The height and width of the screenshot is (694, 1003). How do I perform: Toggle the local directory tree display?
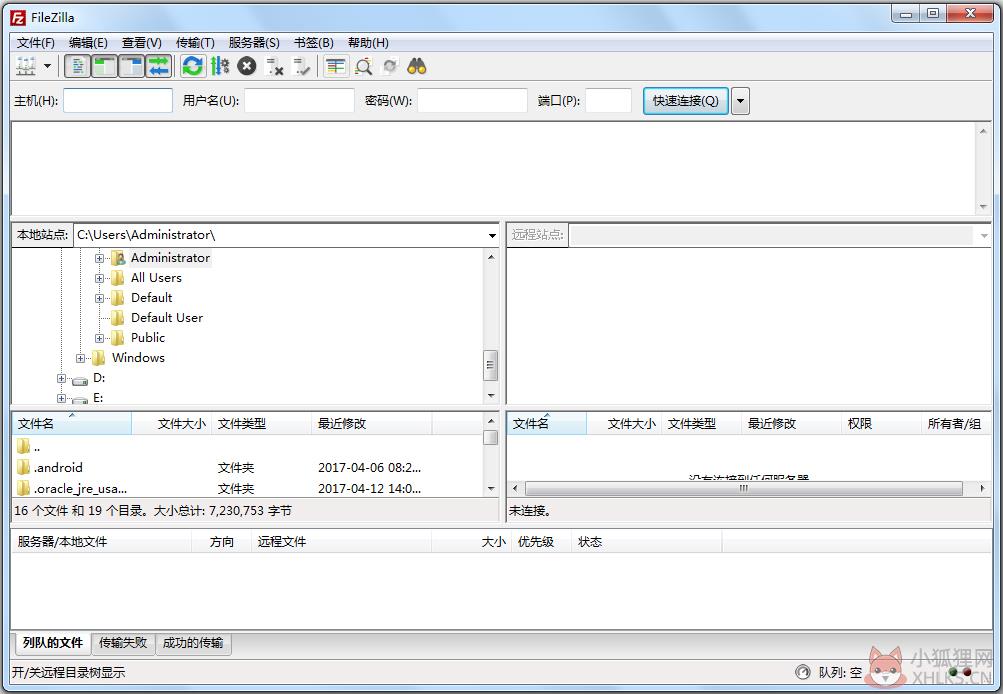tap(105, 66)
